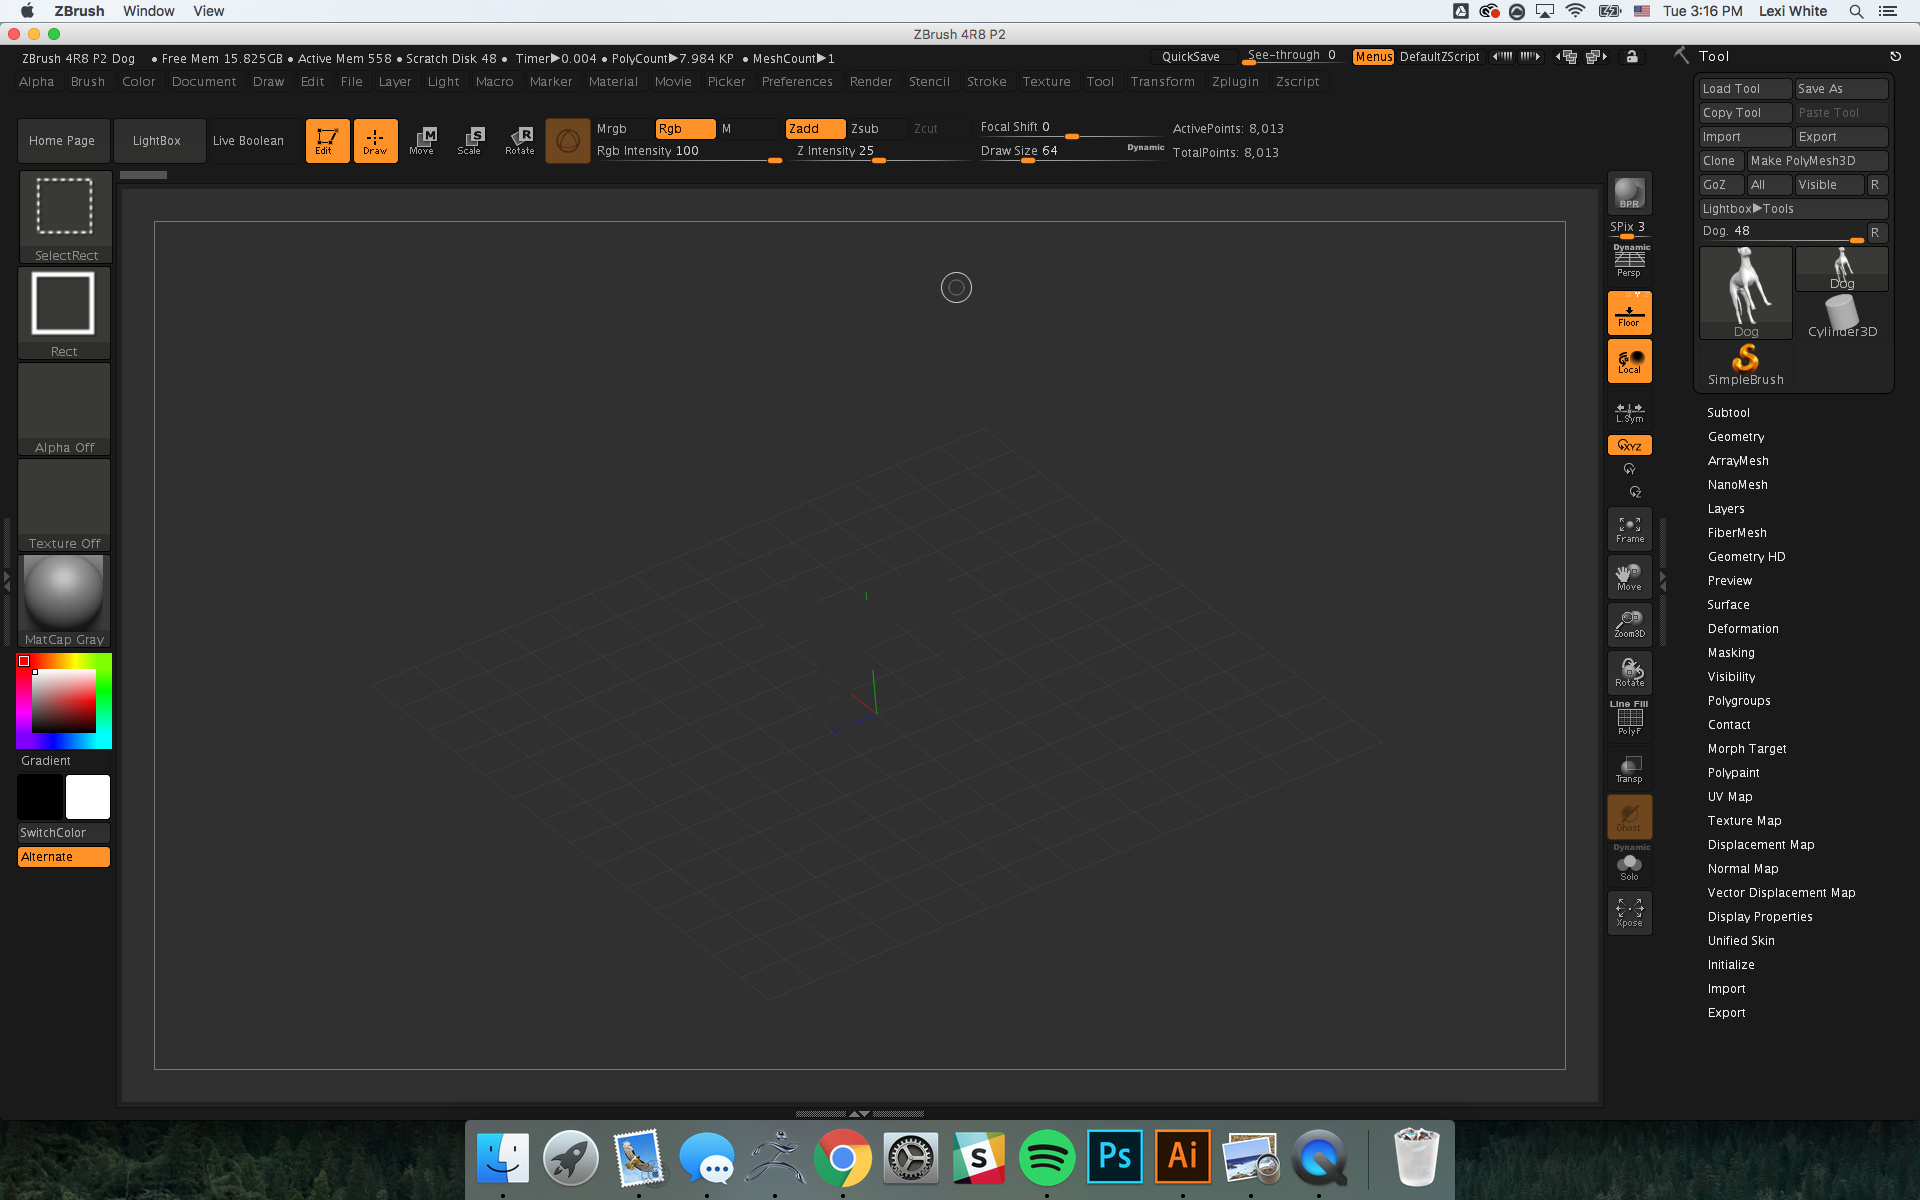Open the MatCap Gray material picker

coord(65,601)
